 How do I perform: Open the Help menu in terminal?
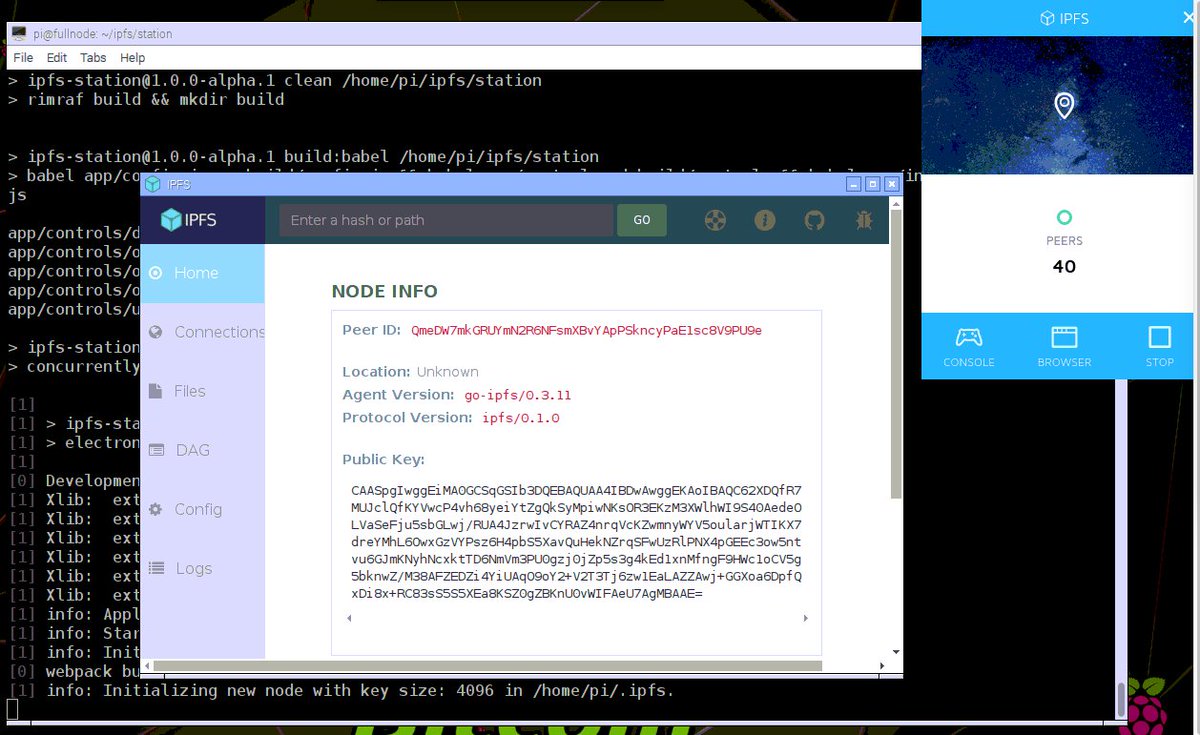[133, 58]
